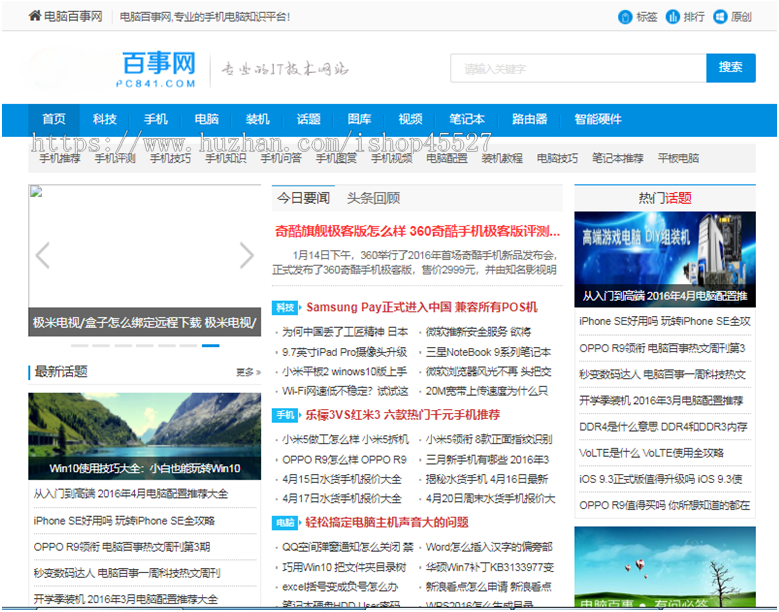779x612 pixels.
Task: Open the 路由器 nav menu item
Action: (530, 119)
